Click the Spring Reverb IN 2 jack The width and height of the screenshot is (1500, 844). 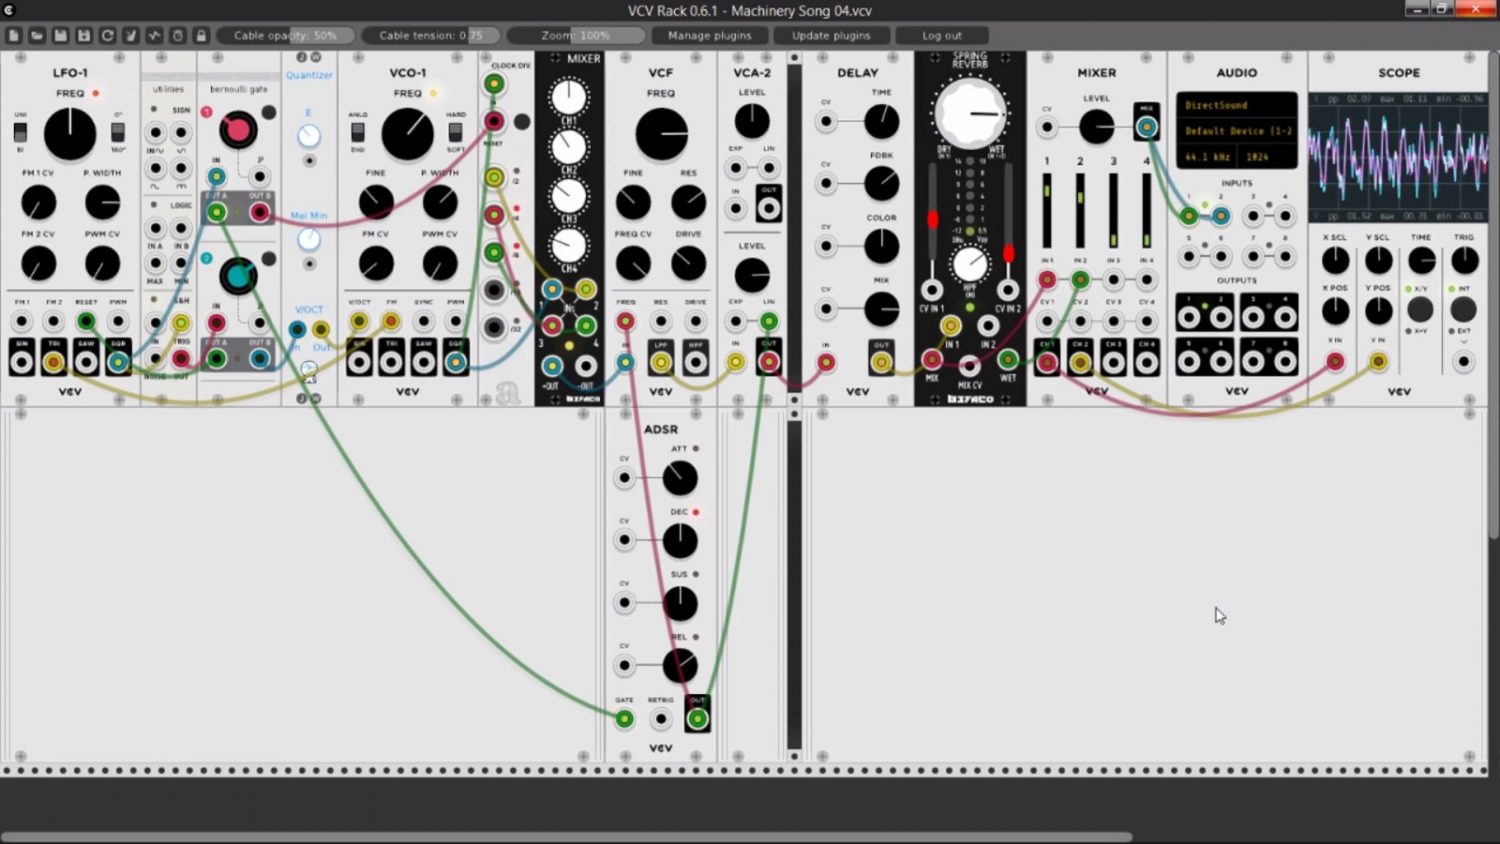point(988,325)
